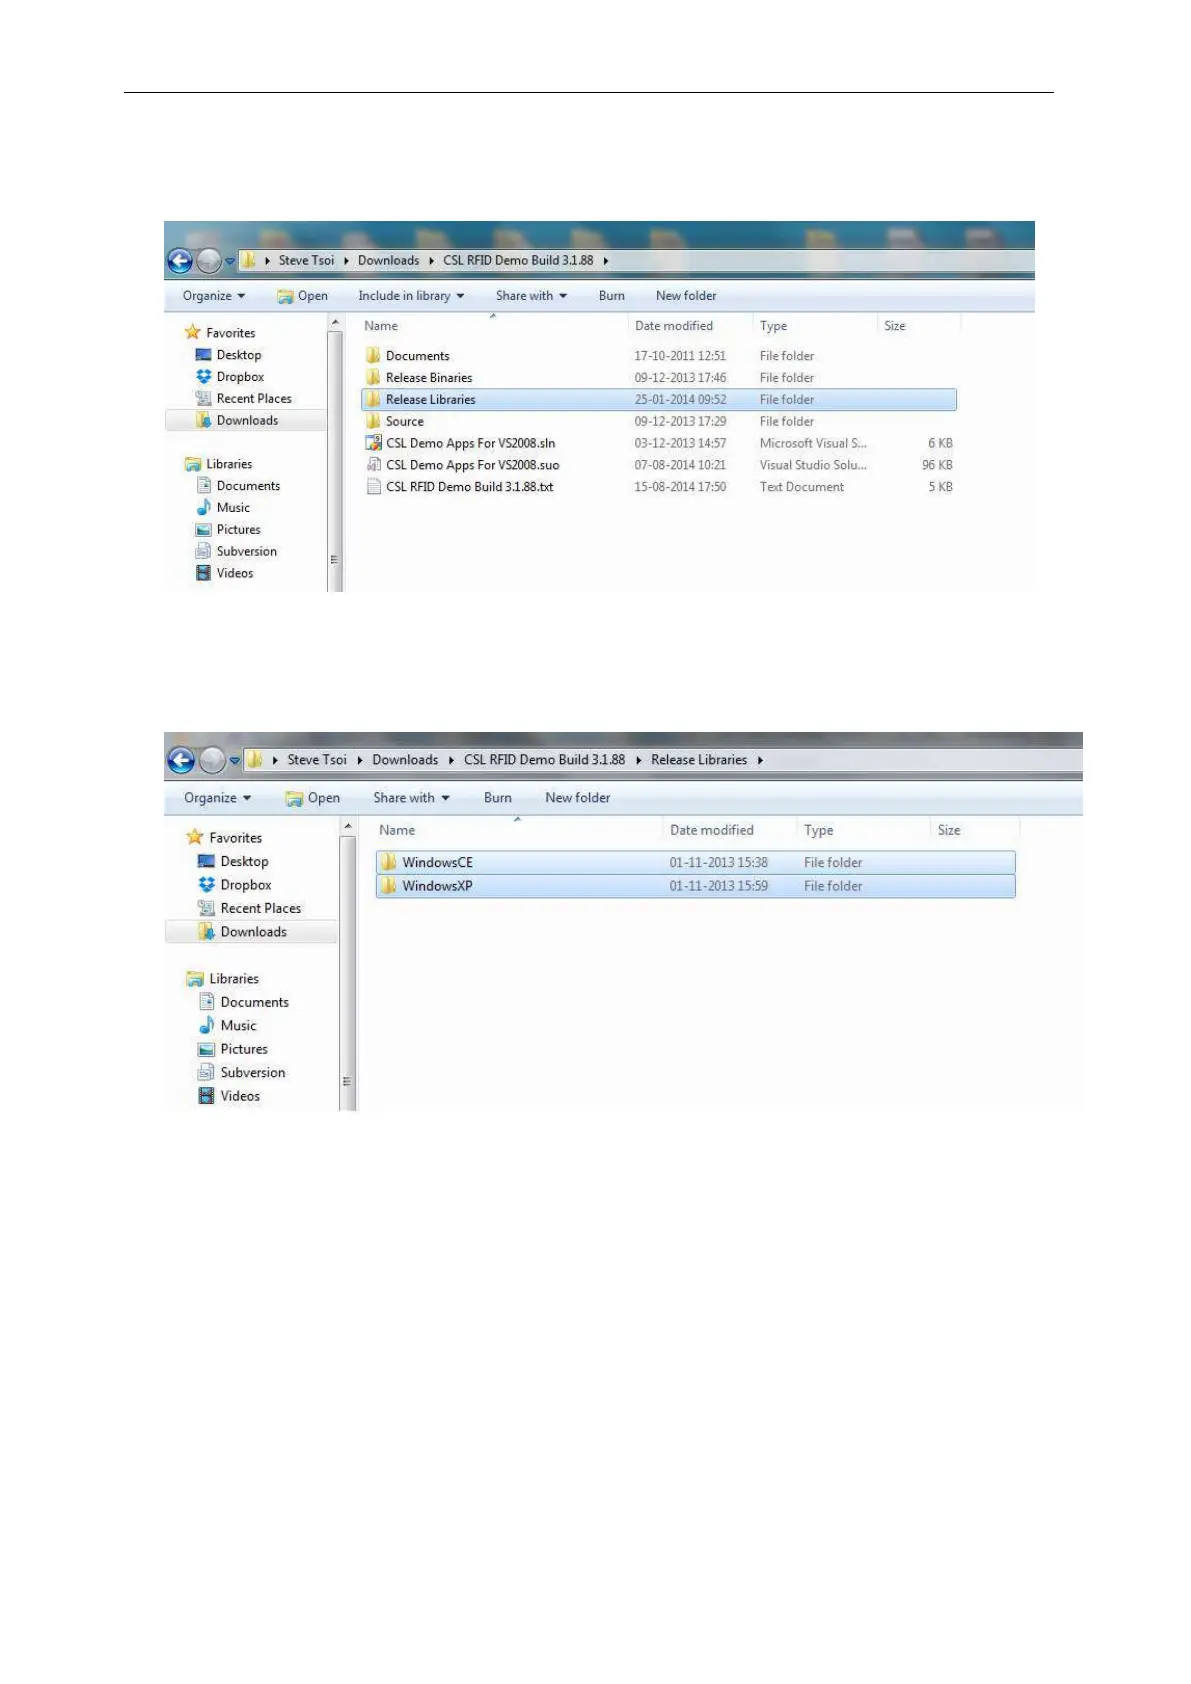Viewport: 1191px width, 1684px height.
Task: Open Organize menu in bottom window
Action: coord(217,798)
